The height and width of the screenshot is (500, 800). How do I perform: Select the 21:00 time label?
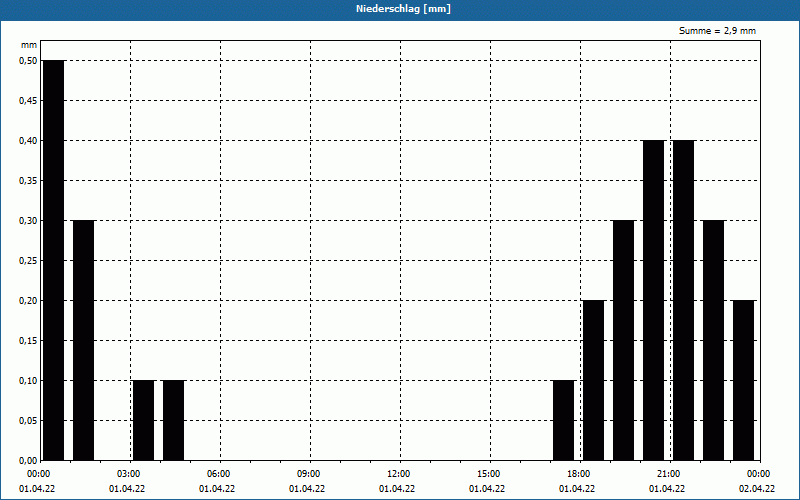coord(669,474)
